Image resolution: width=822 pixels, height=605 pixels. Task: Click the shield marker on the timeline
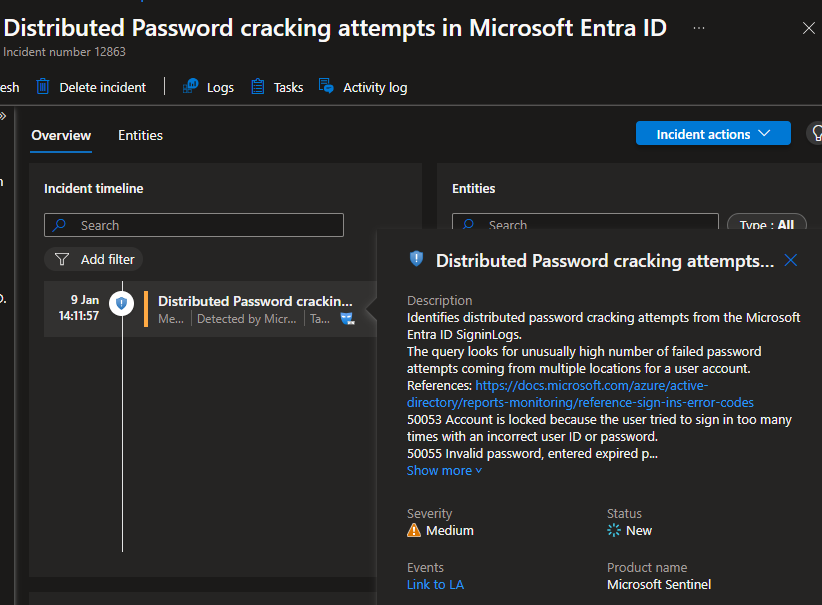[122, 302]
